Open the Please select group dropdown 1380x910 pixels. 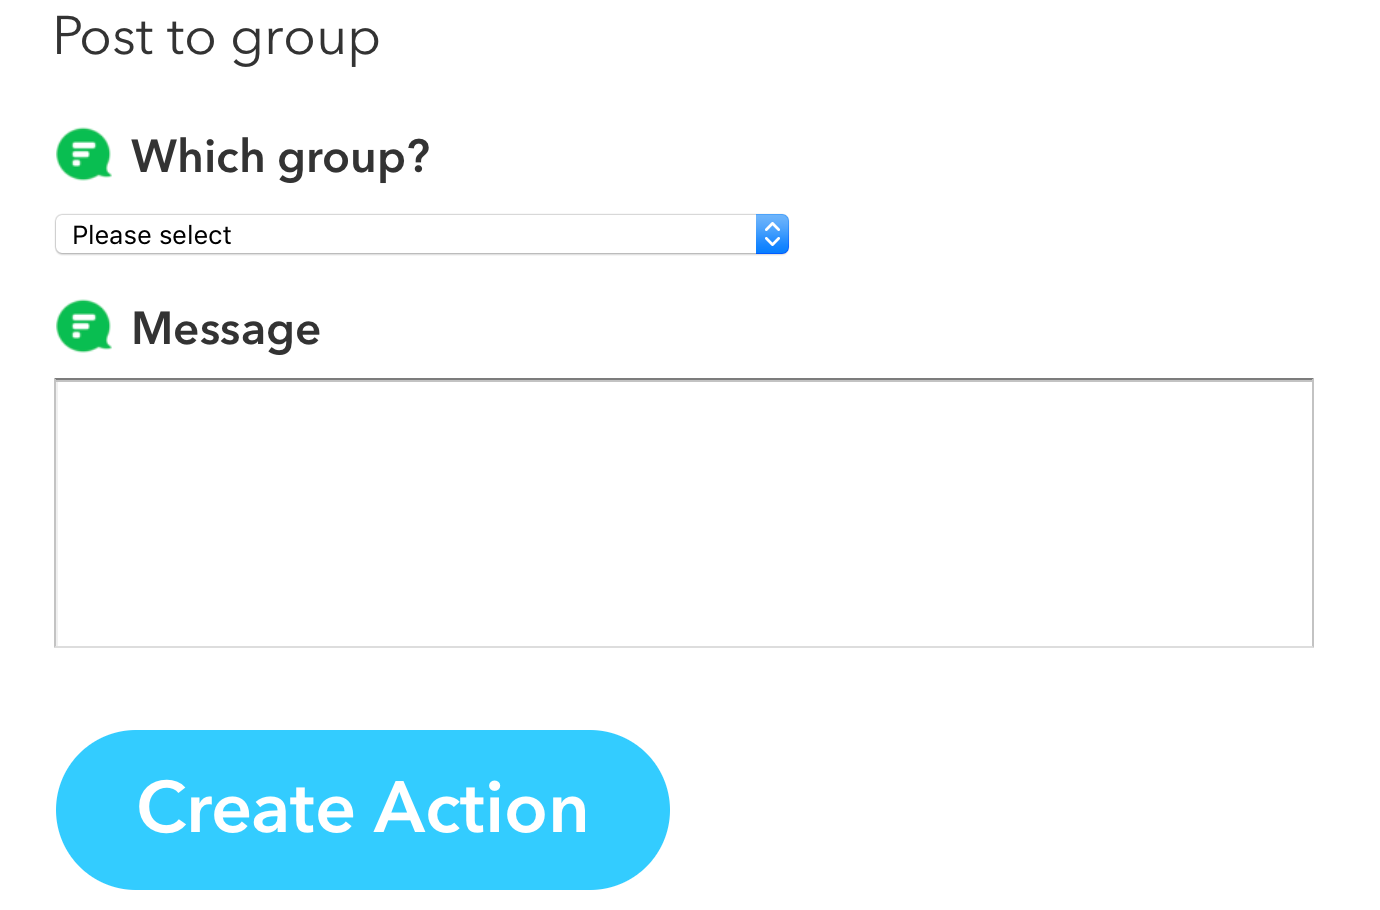(420, 235)
